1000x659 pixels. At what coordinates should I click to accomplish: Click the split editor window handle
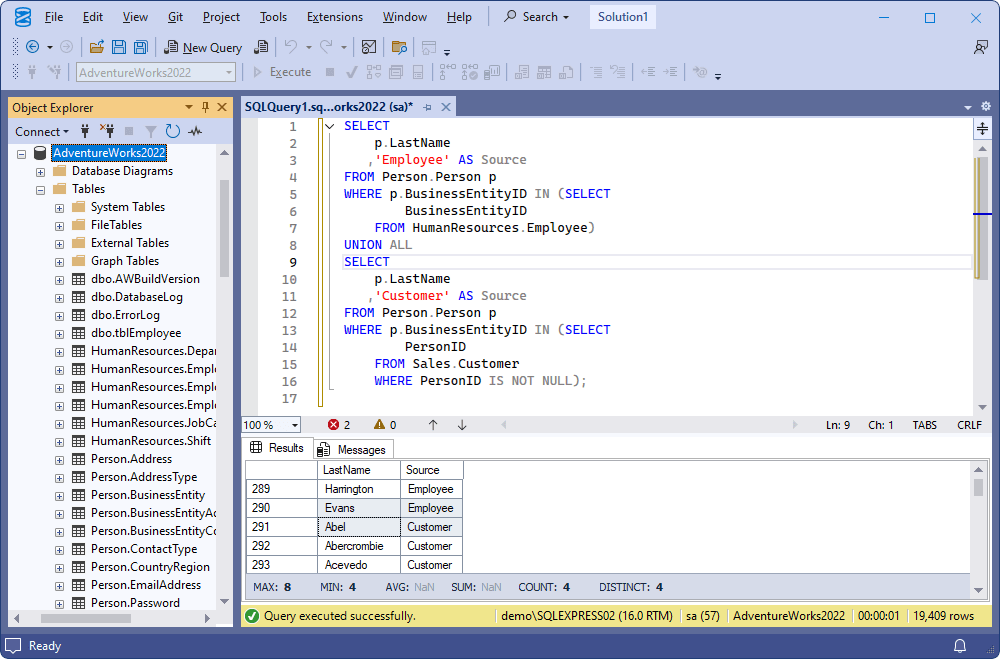click(982, 129)
